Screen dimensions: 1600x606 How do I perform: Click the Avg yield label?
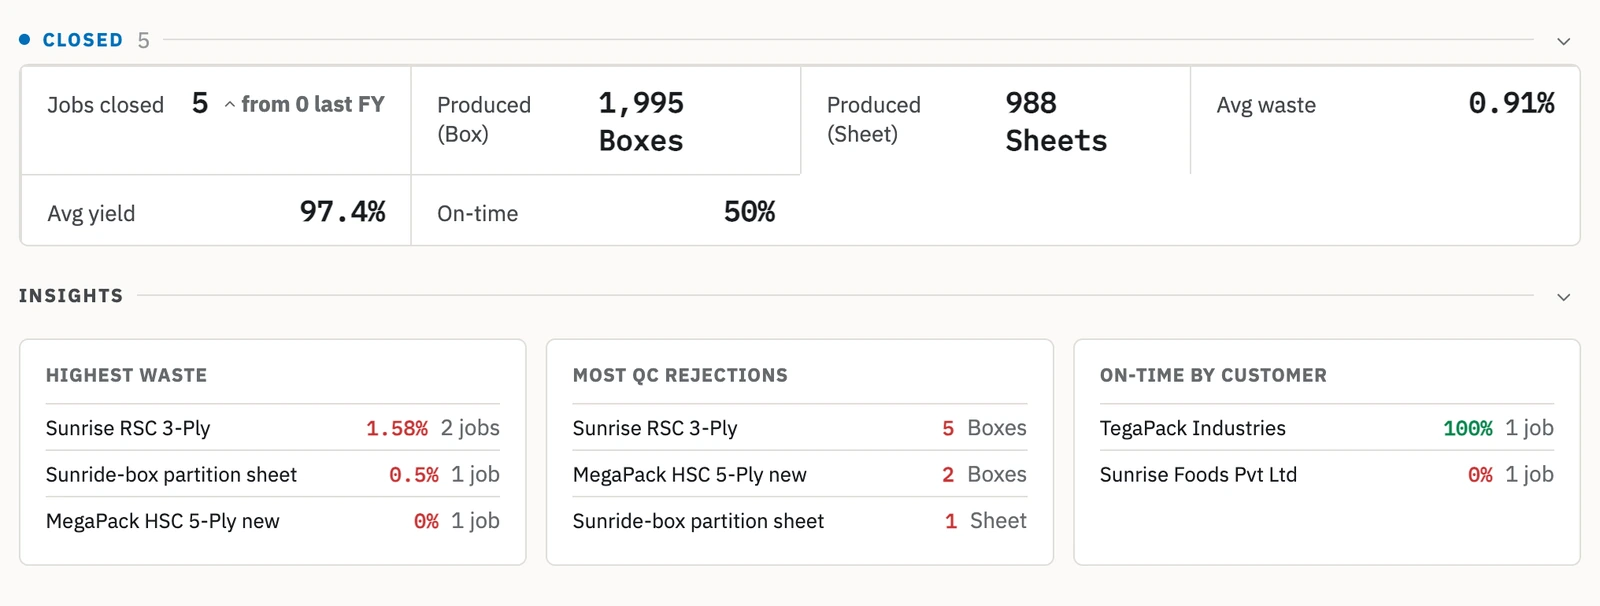tap(91, 213)
